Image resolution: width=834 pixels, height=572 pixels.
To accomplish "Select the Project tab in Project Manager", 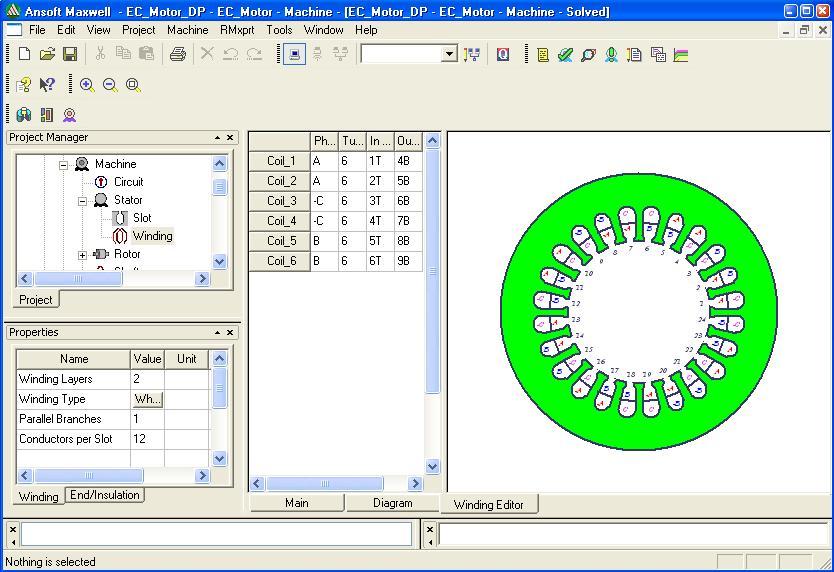I will tap(36, 300).
